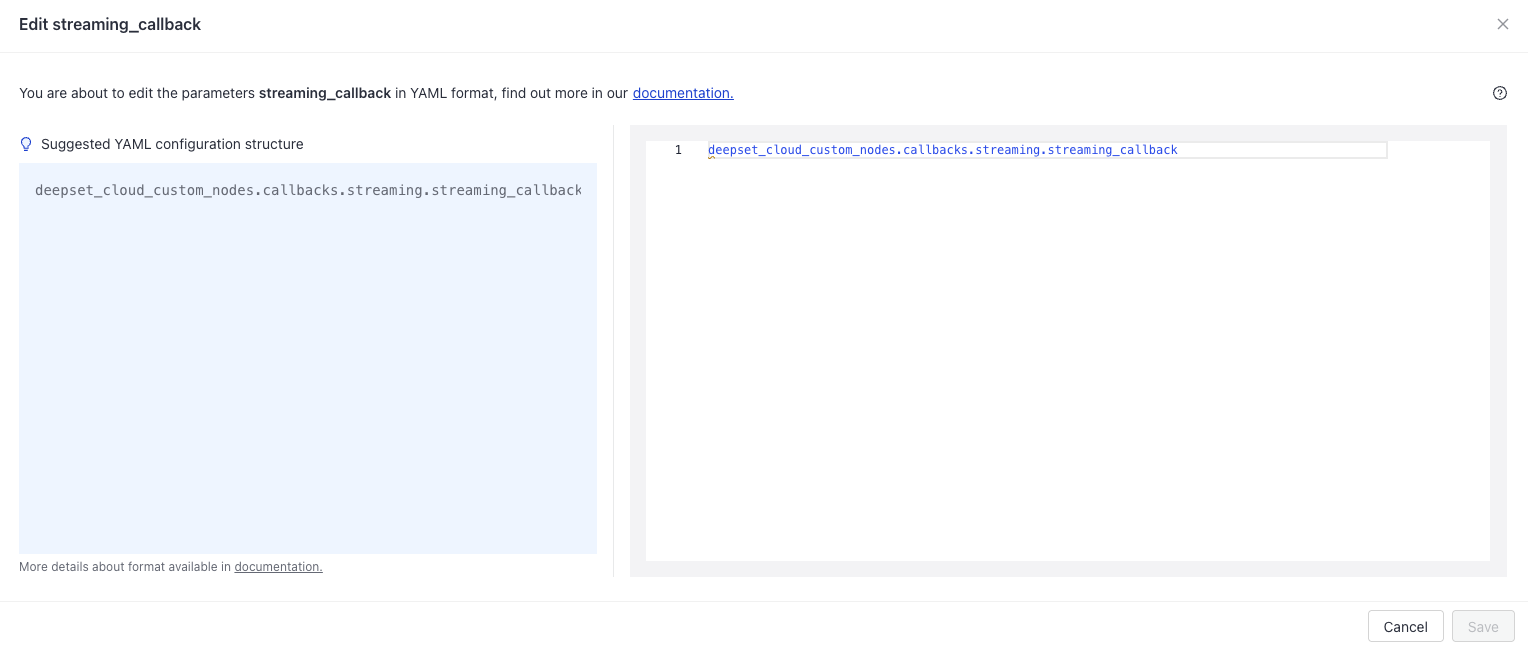
Task: Click the Edit streaming_callback dialog title
Action: pos(109,24)
